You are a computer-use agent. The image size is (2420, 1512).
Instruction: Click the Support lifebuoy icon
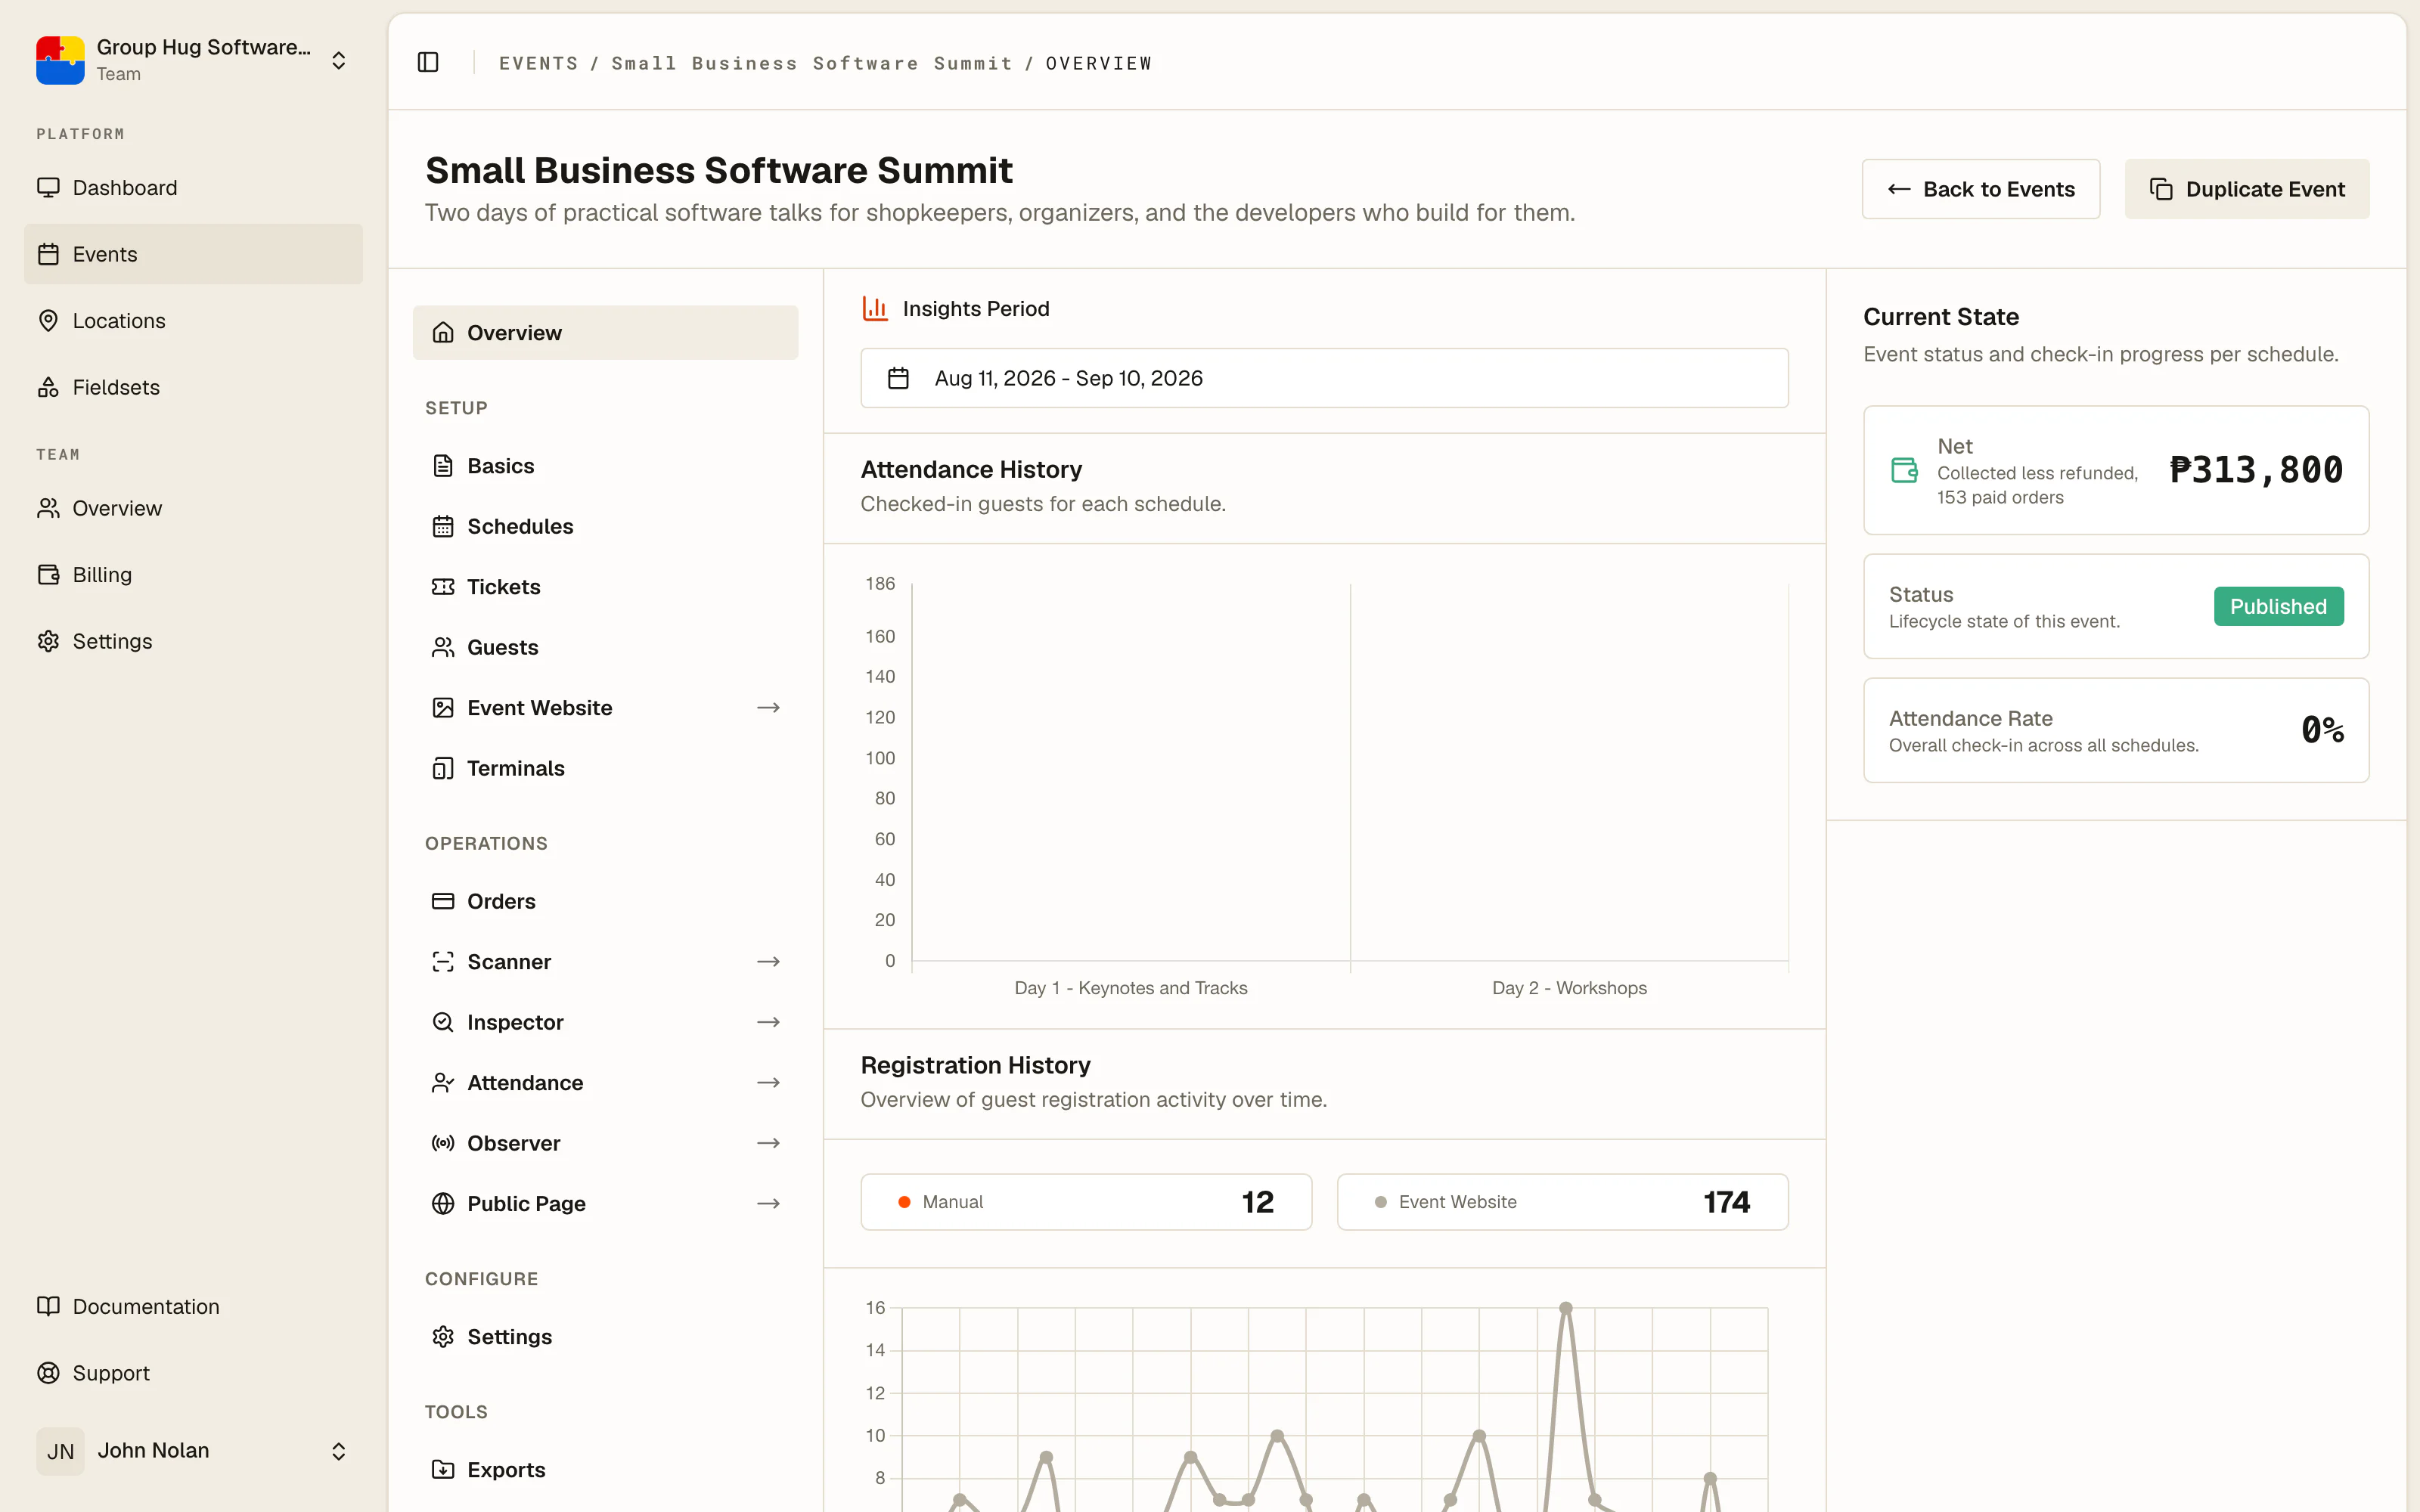(x=48, y=1373)
